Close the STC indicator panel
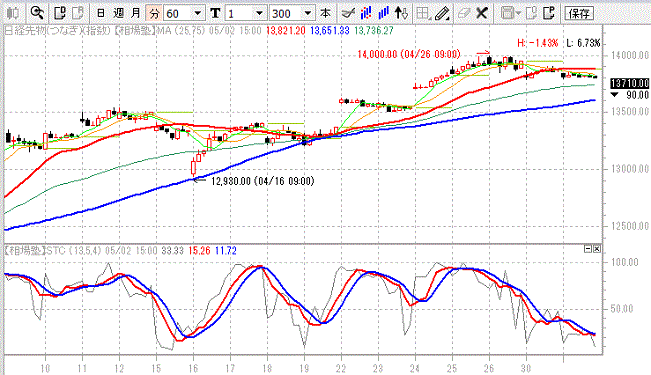 (597, 249)
